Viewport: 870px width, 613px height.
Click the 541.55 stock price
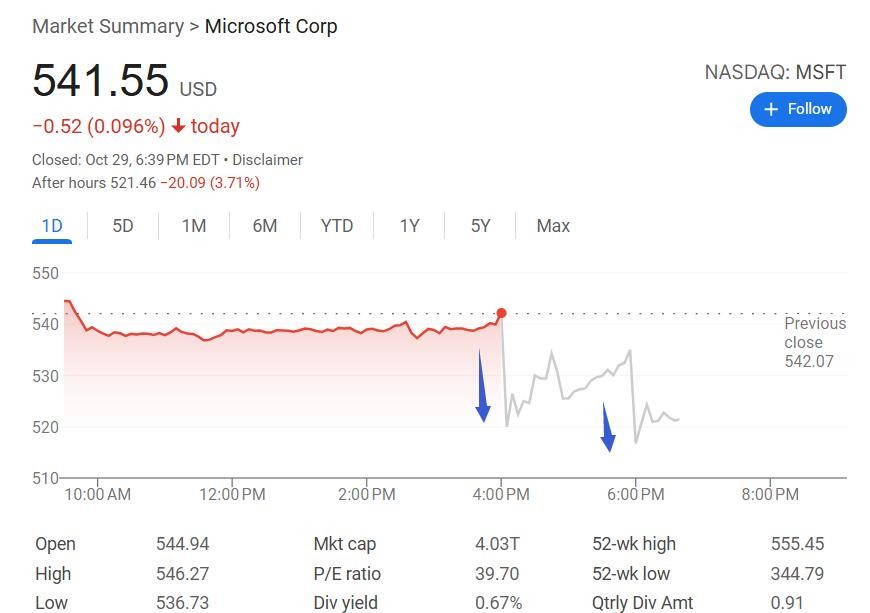point(100,81)
